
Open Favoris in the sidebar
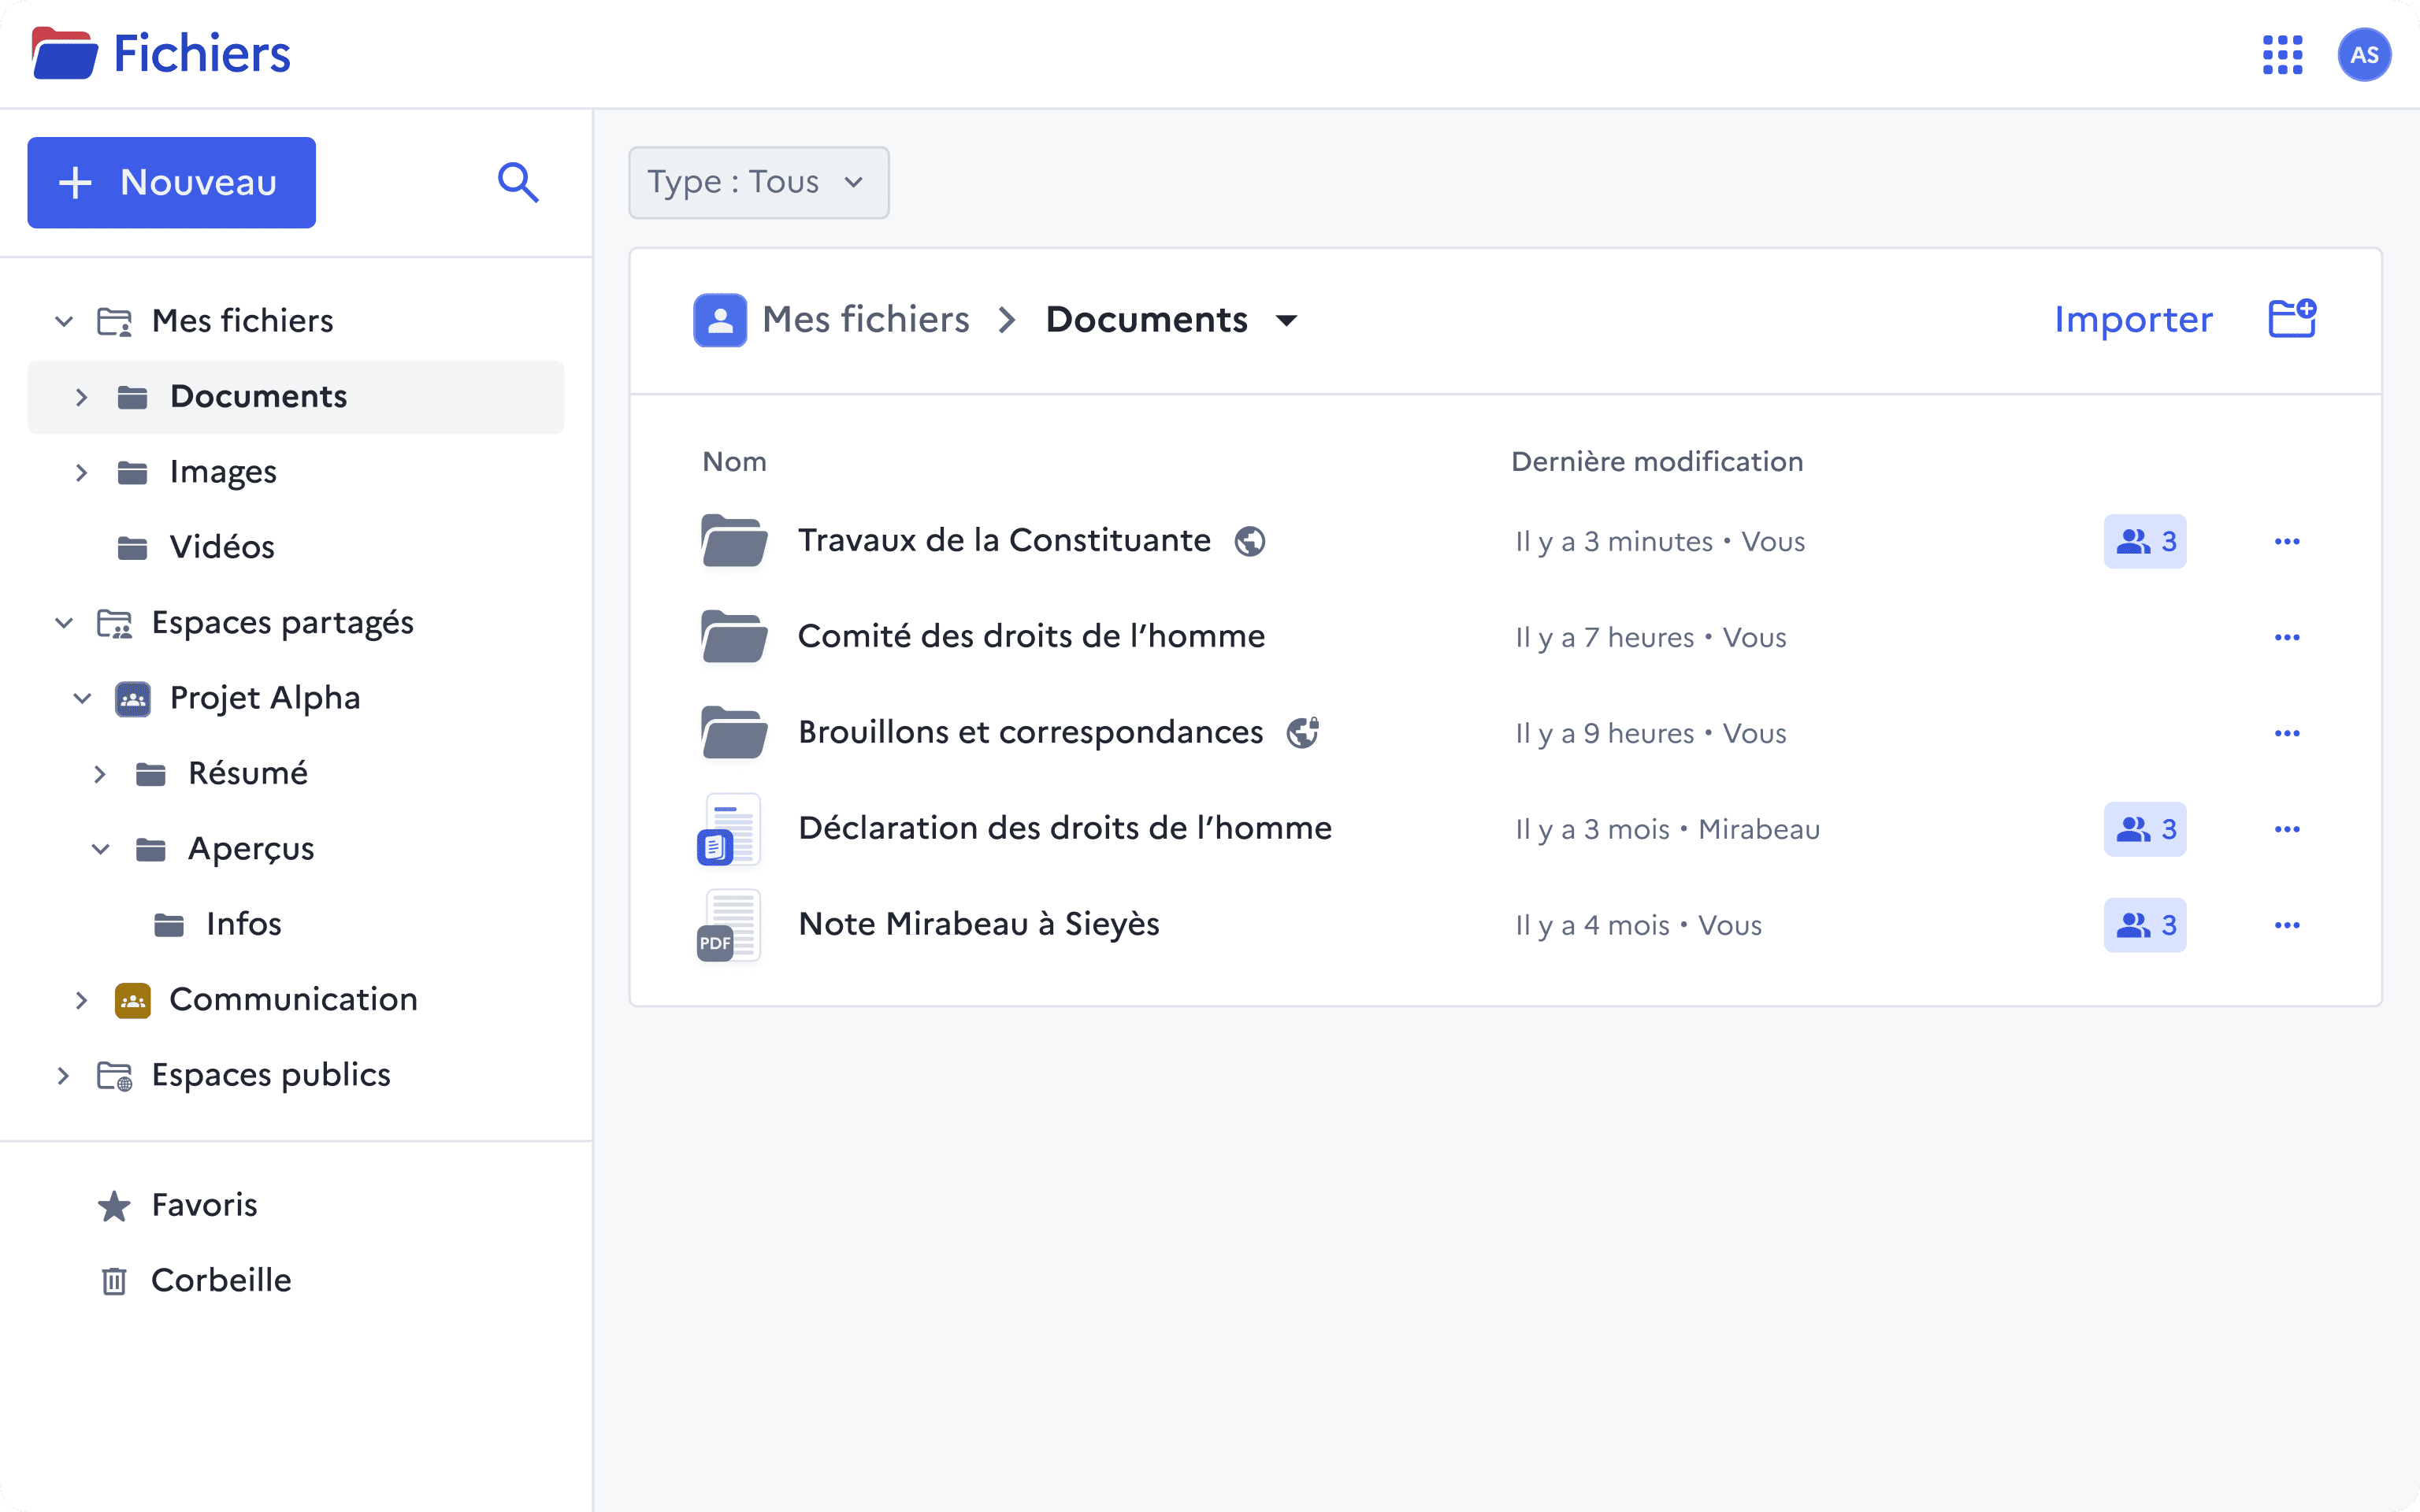[x=204, y=1205]
